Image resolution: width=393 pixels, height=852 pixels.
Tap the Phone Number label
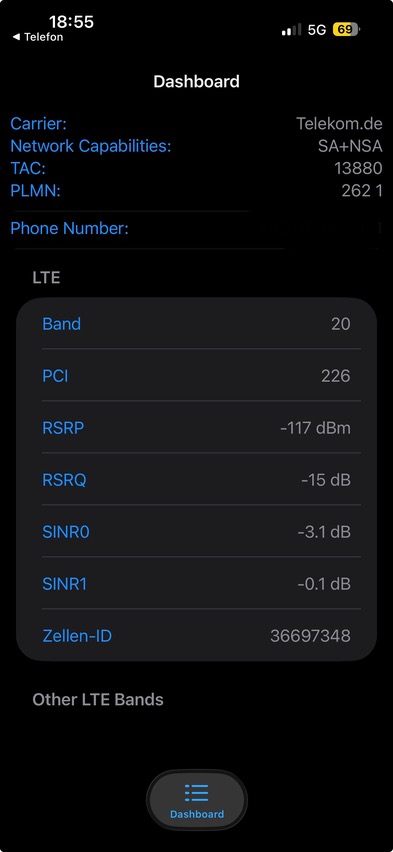70,228
